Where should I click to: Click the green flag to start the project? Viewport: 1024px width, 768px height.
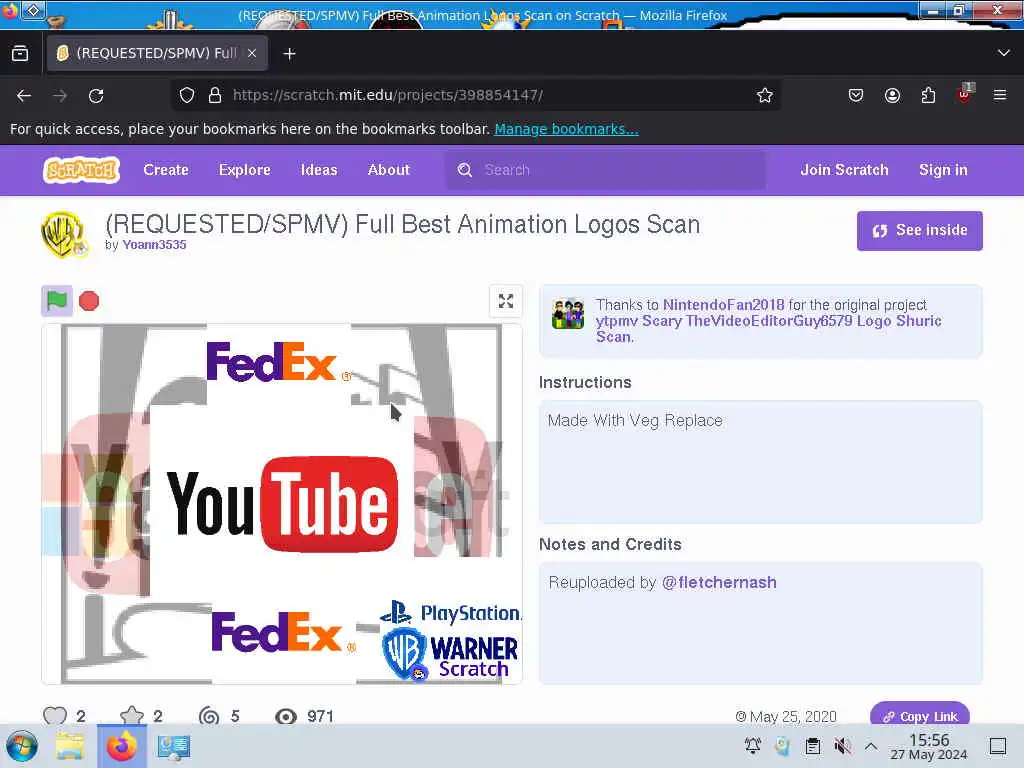[57, 301]
